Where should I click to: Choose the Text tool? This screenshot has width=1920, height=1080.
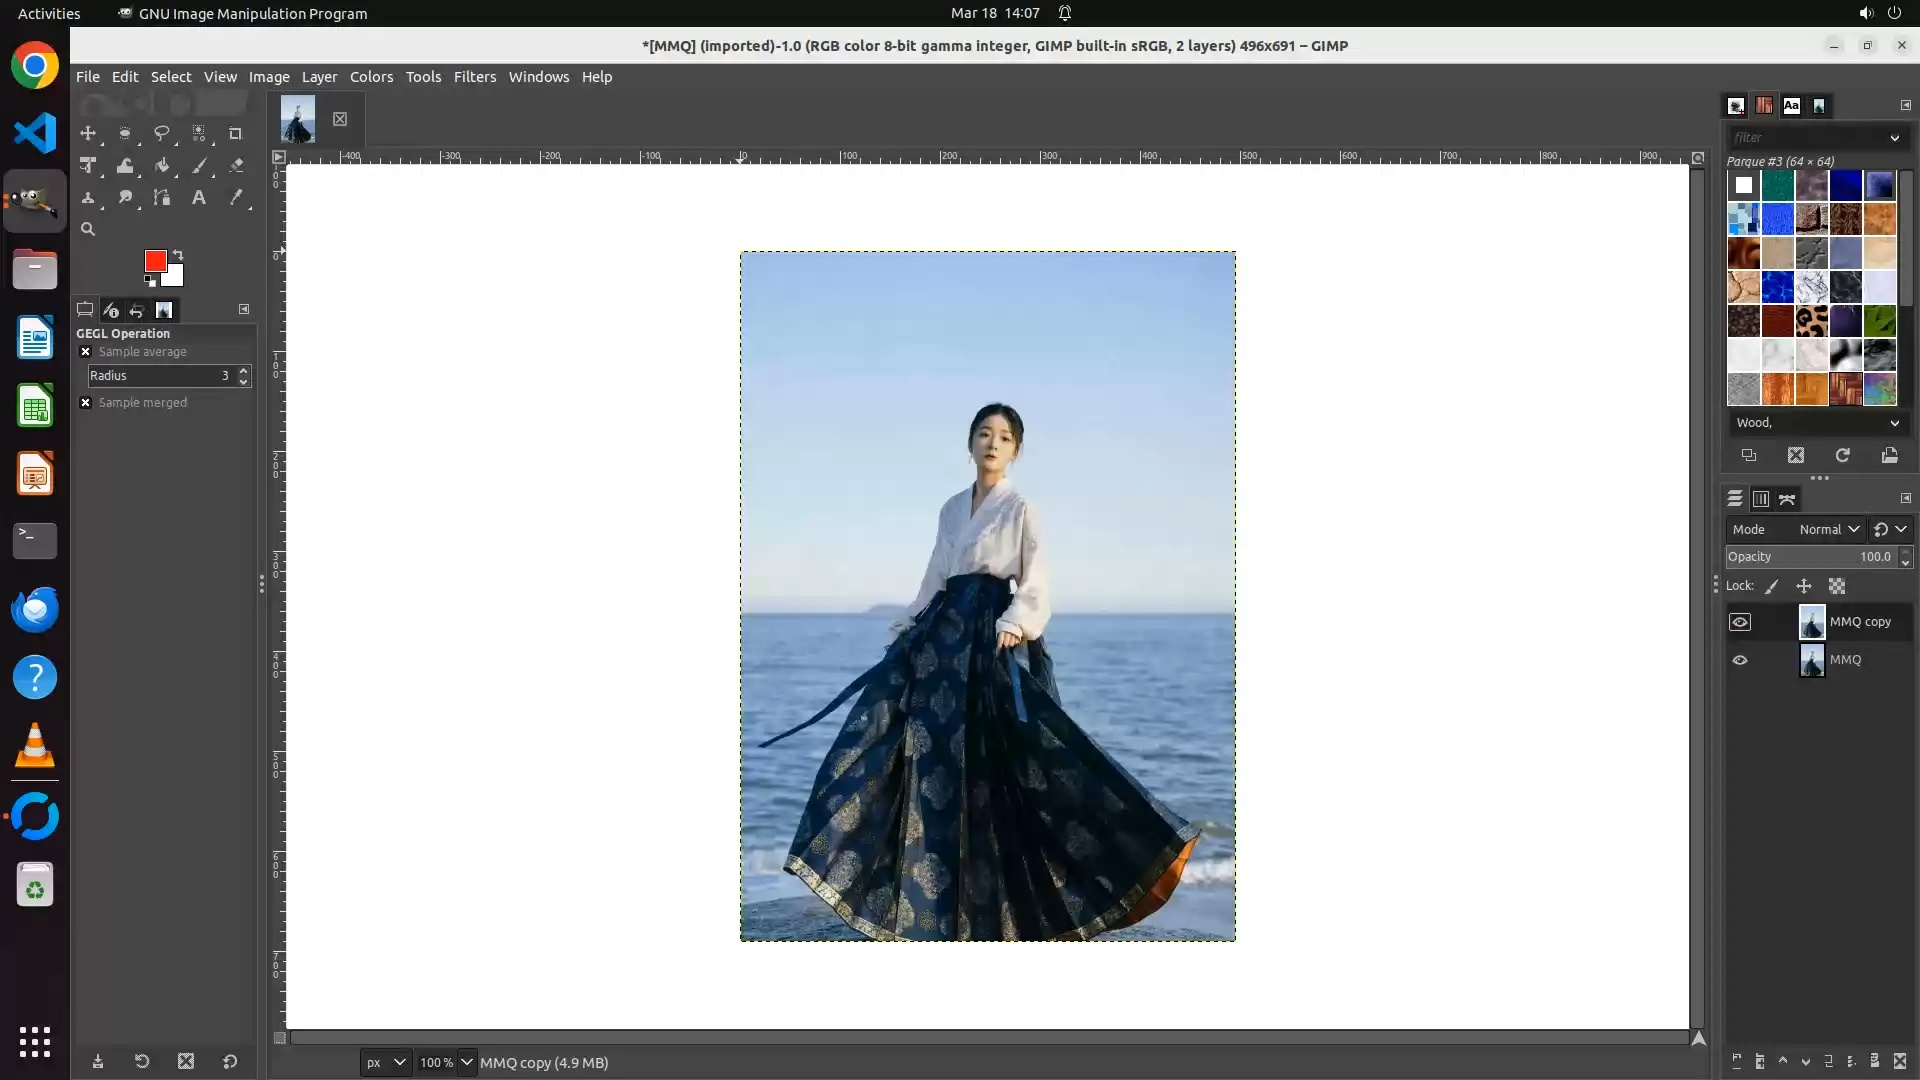pos(199,198)
